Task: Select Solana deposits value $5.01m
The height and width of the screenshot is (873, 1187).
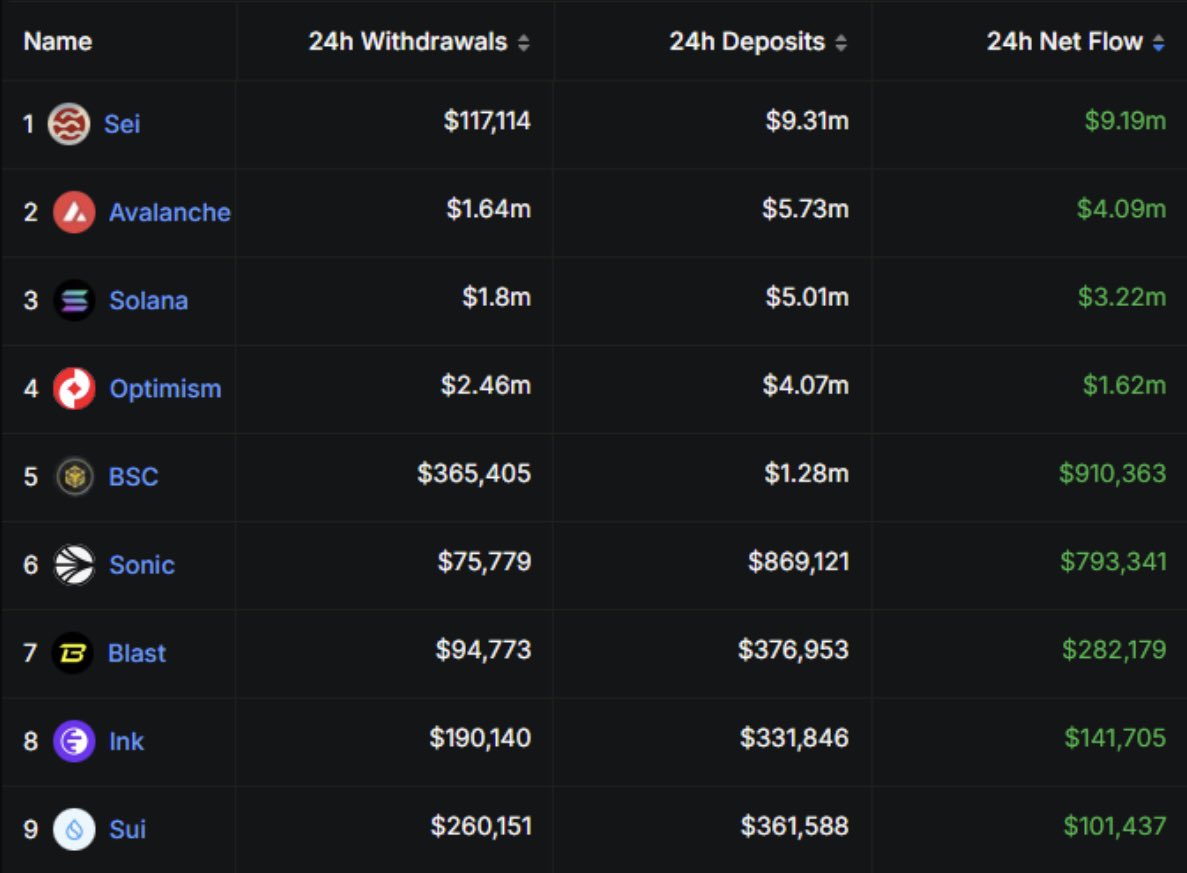Action: 807,297
